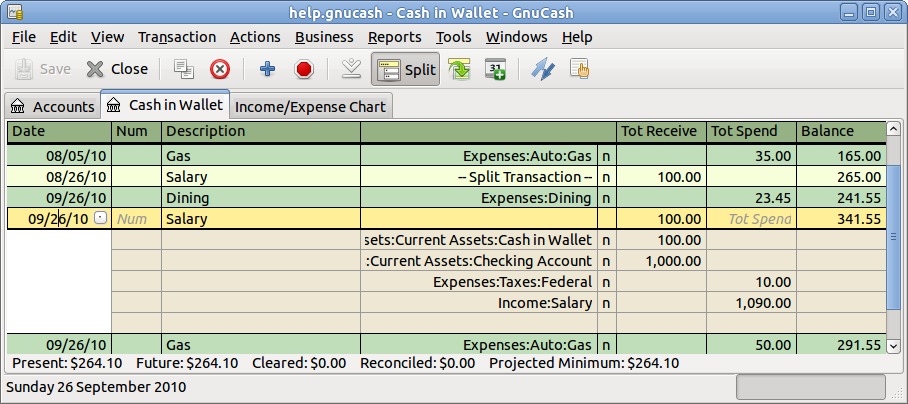
Task: Click the red Cancel transaction icon
Action: click(x=304, y=69)
